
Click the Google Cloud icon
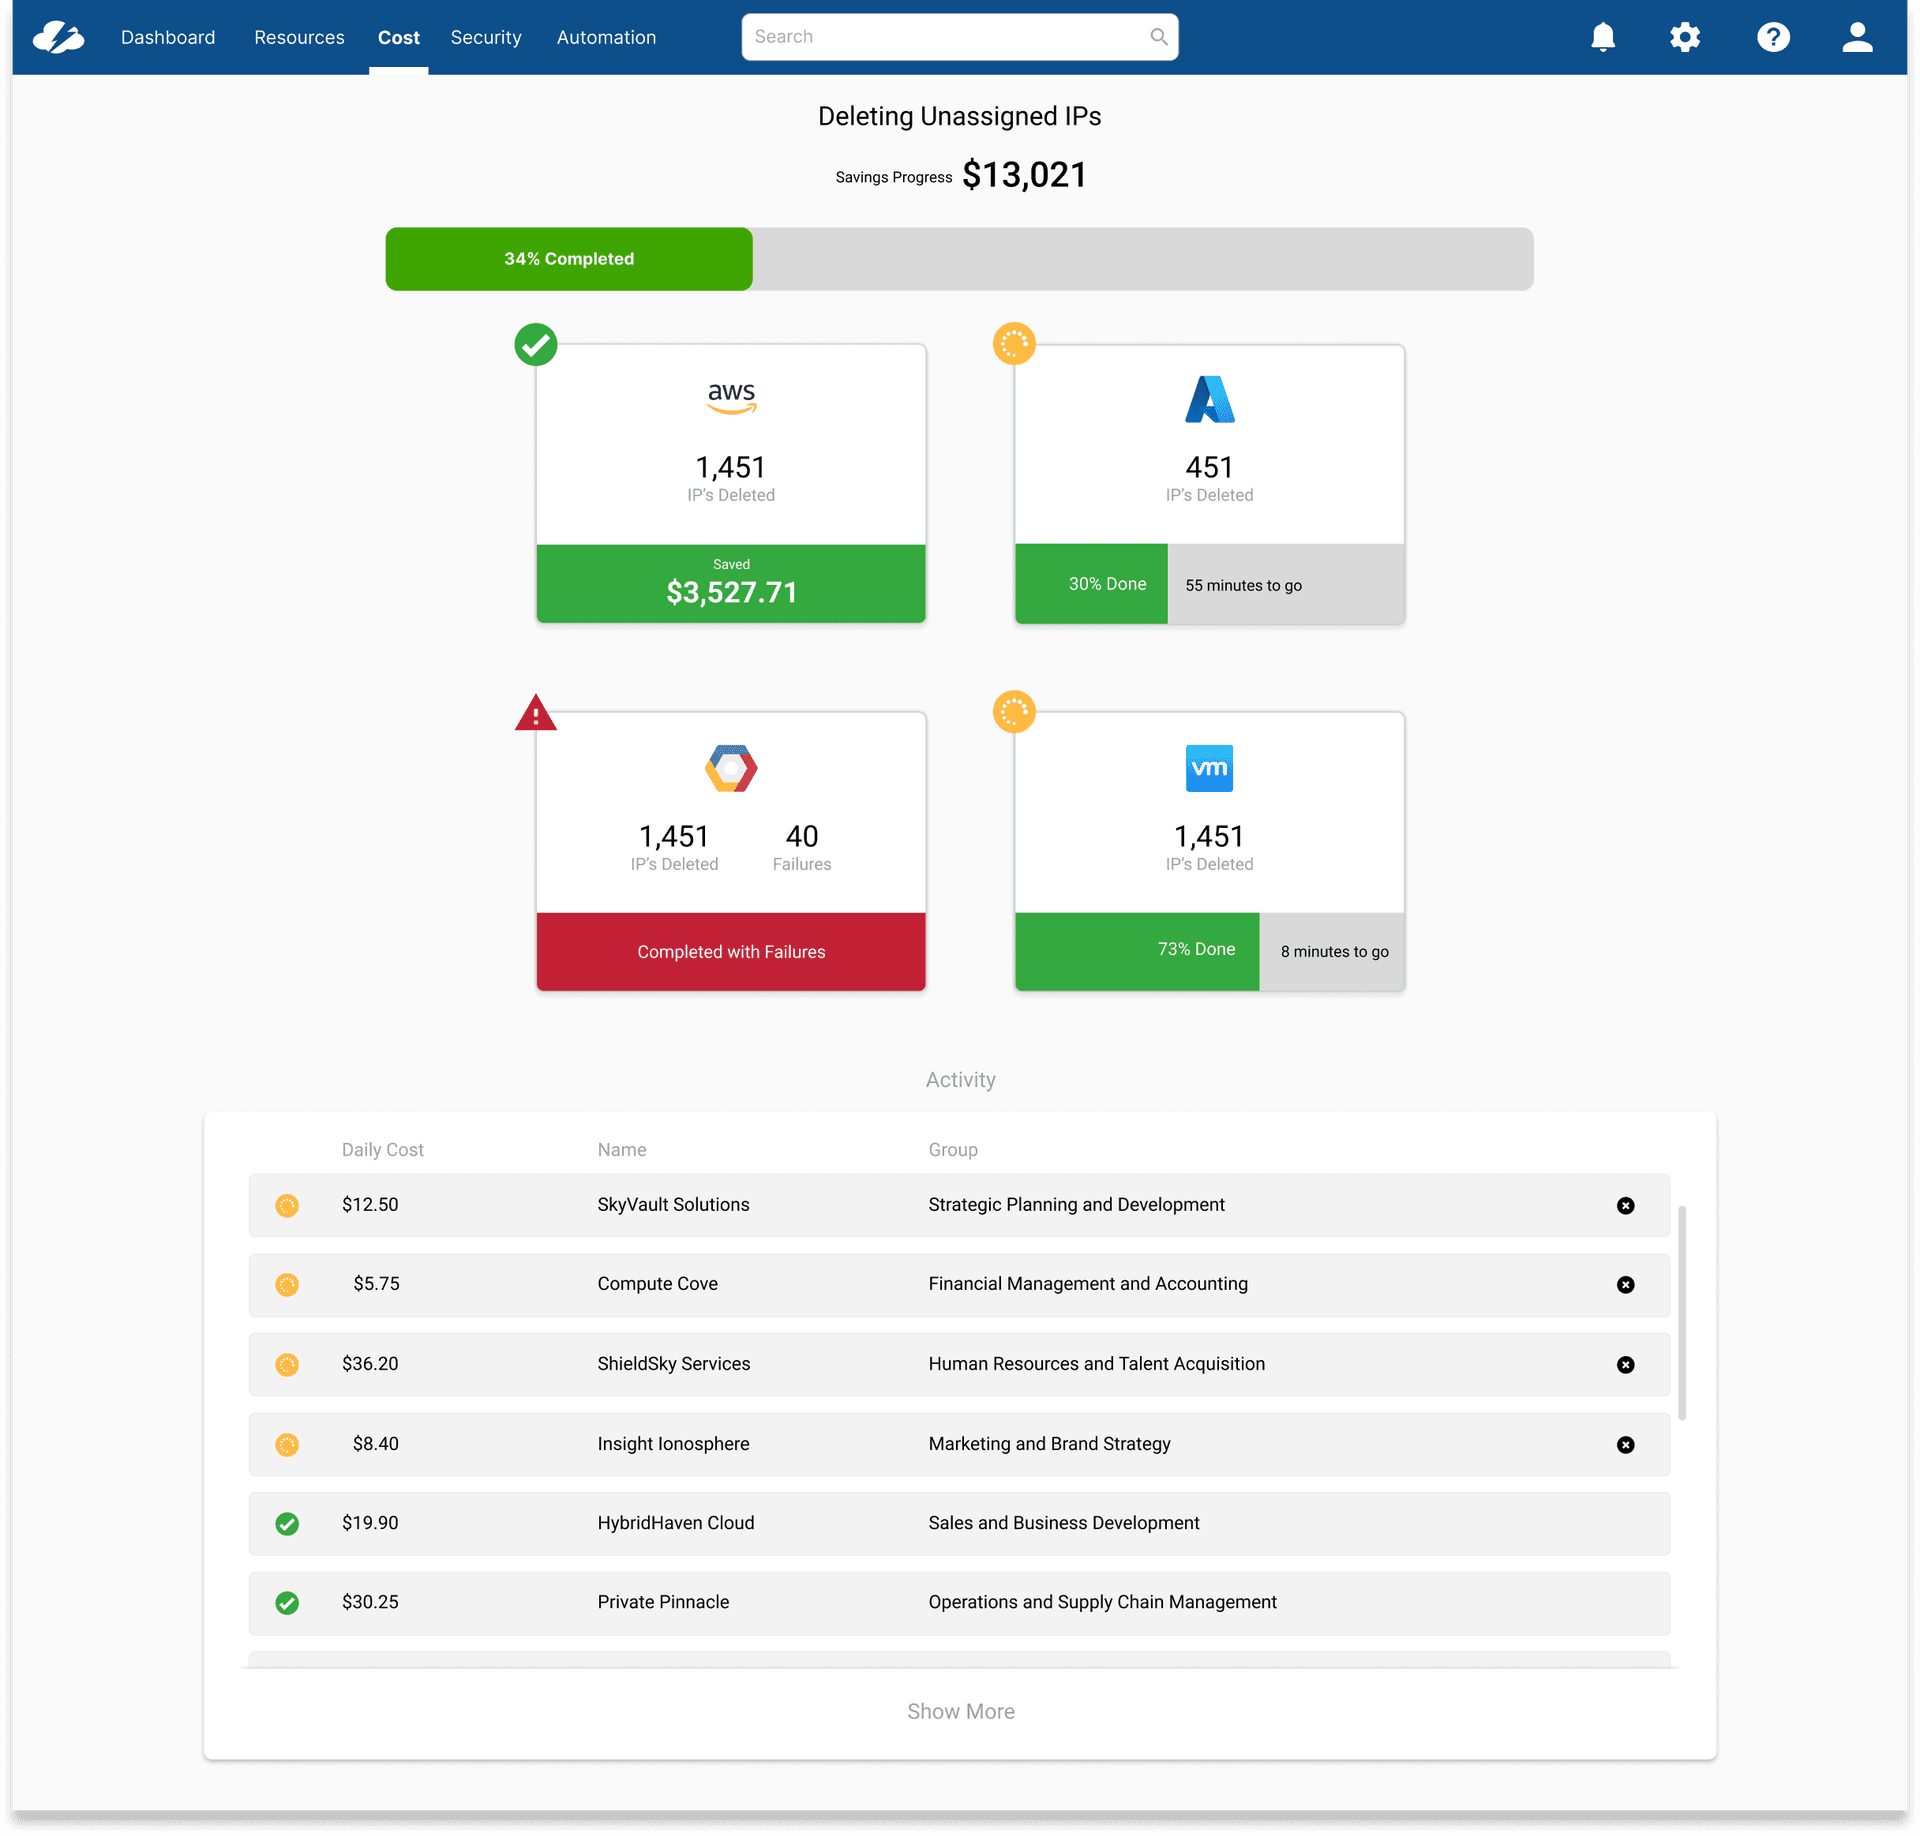coord(731,768)
